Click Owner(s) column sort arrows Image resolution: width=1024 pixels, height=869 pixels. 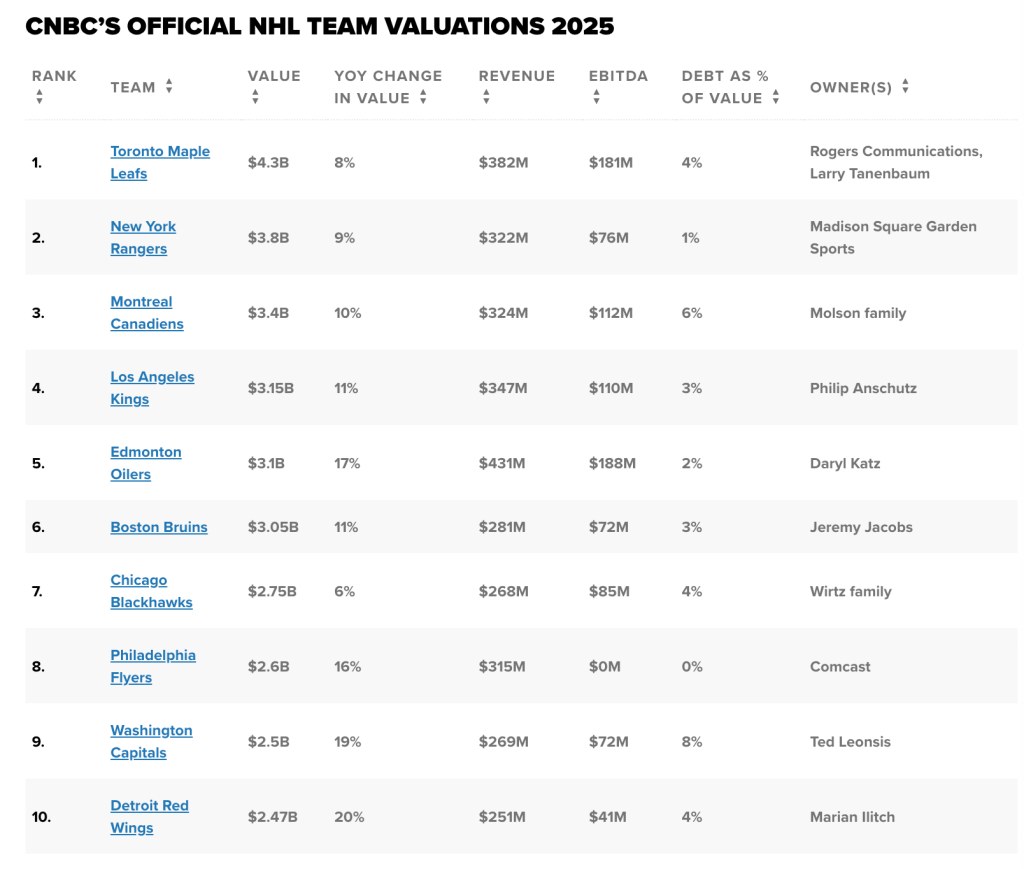pos(905,86)
